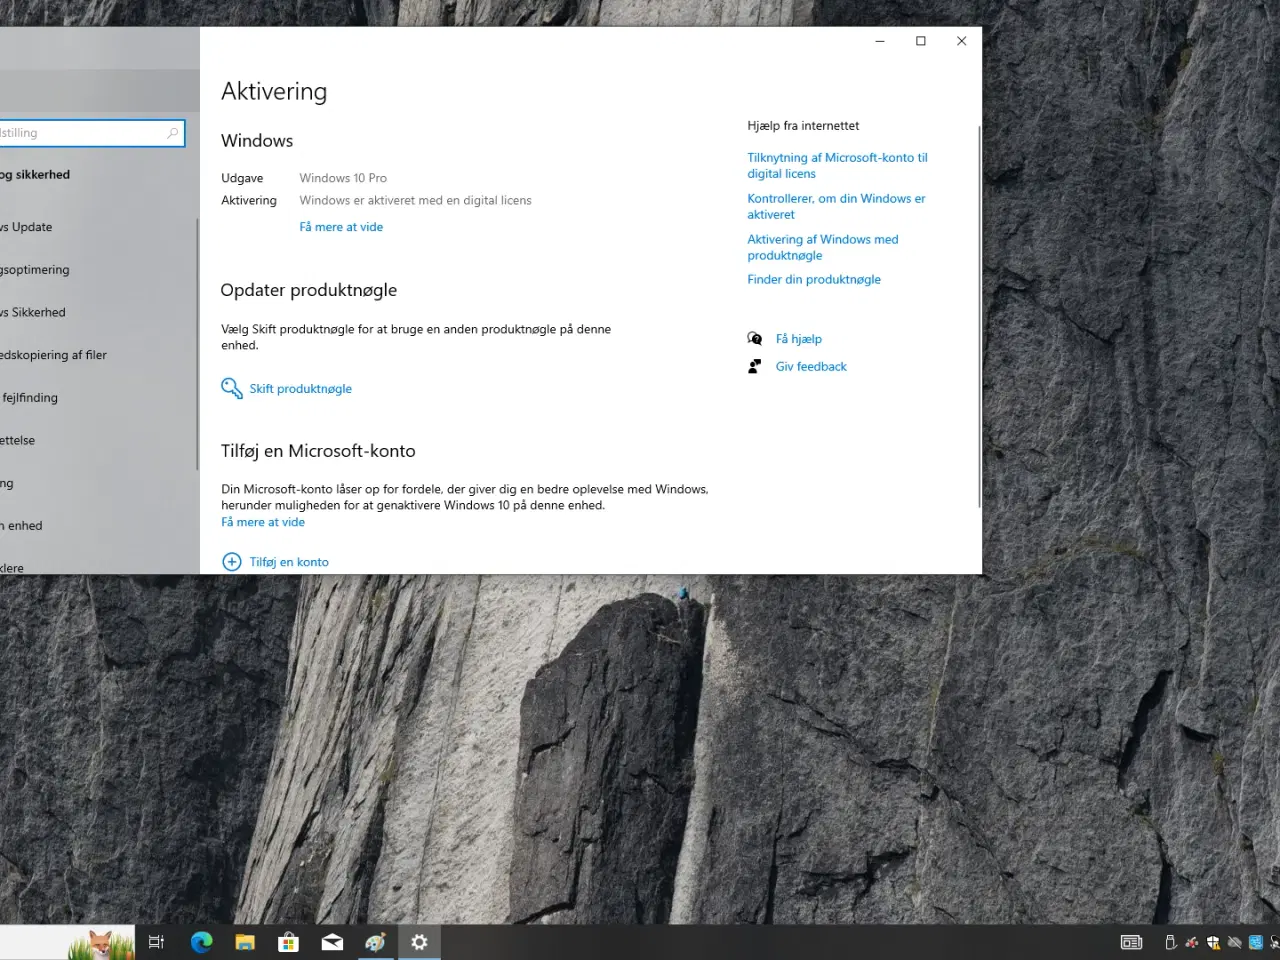Open Task View on the taskbar
Image resolution: width=1280 pixels, height=960 pixels.
(156, 941)
